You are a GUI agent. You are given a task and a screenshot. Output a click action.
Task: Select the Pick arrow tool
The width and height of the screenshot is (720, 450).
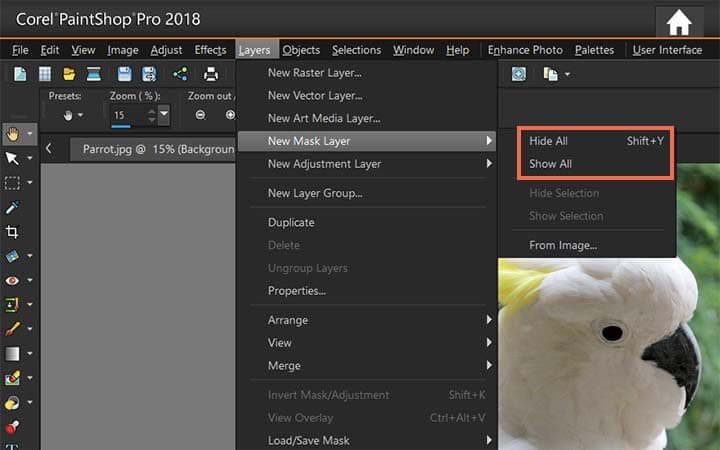[x=12, y=159]
